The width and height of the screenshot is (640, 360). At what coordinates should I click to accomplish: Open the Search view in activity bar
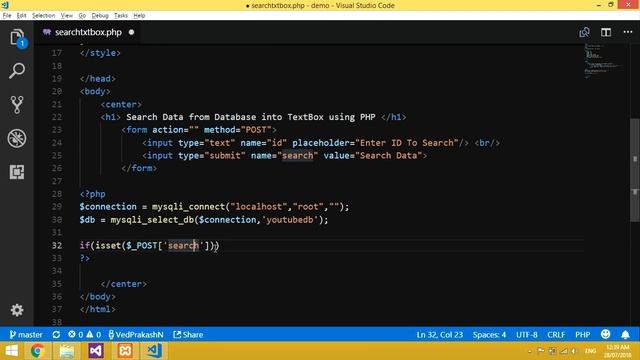(17, 71)
